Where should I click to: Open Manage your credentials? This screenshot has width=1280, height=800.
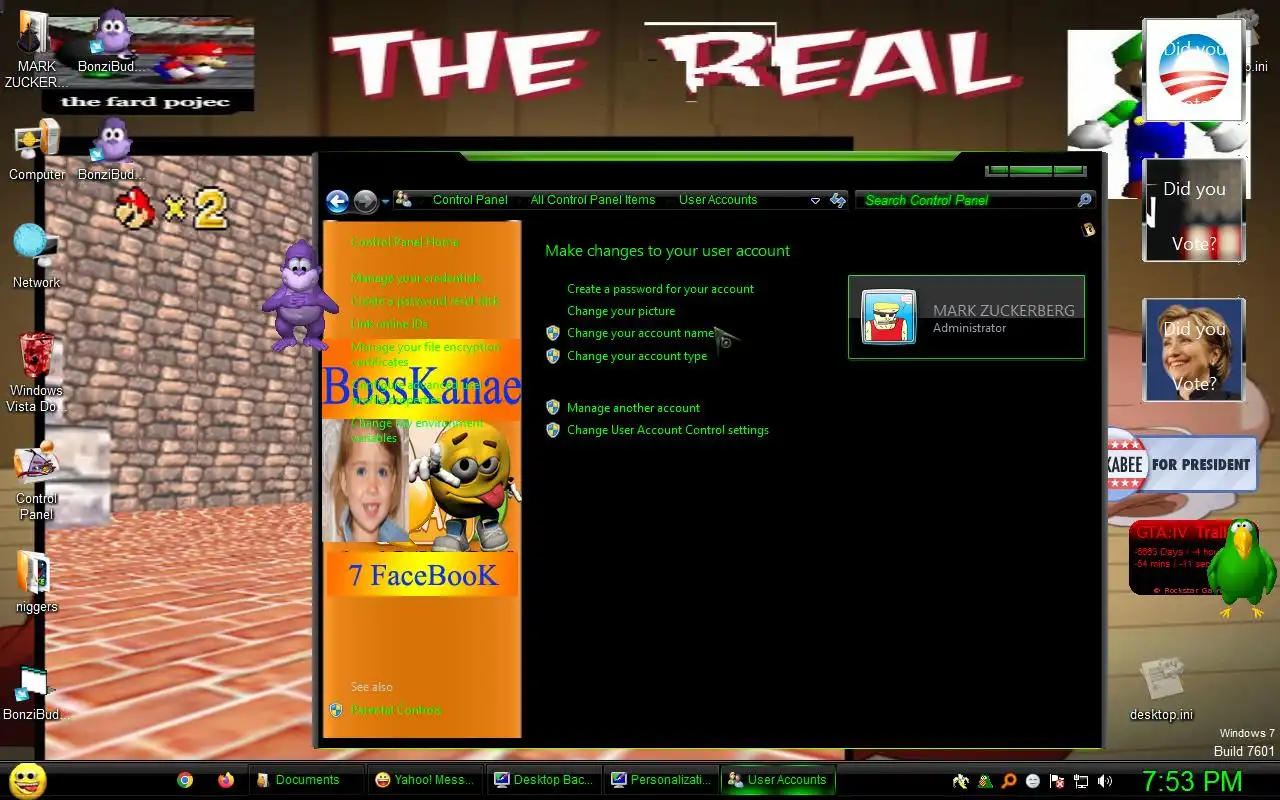pyautogui.click(x=416, y=278)
